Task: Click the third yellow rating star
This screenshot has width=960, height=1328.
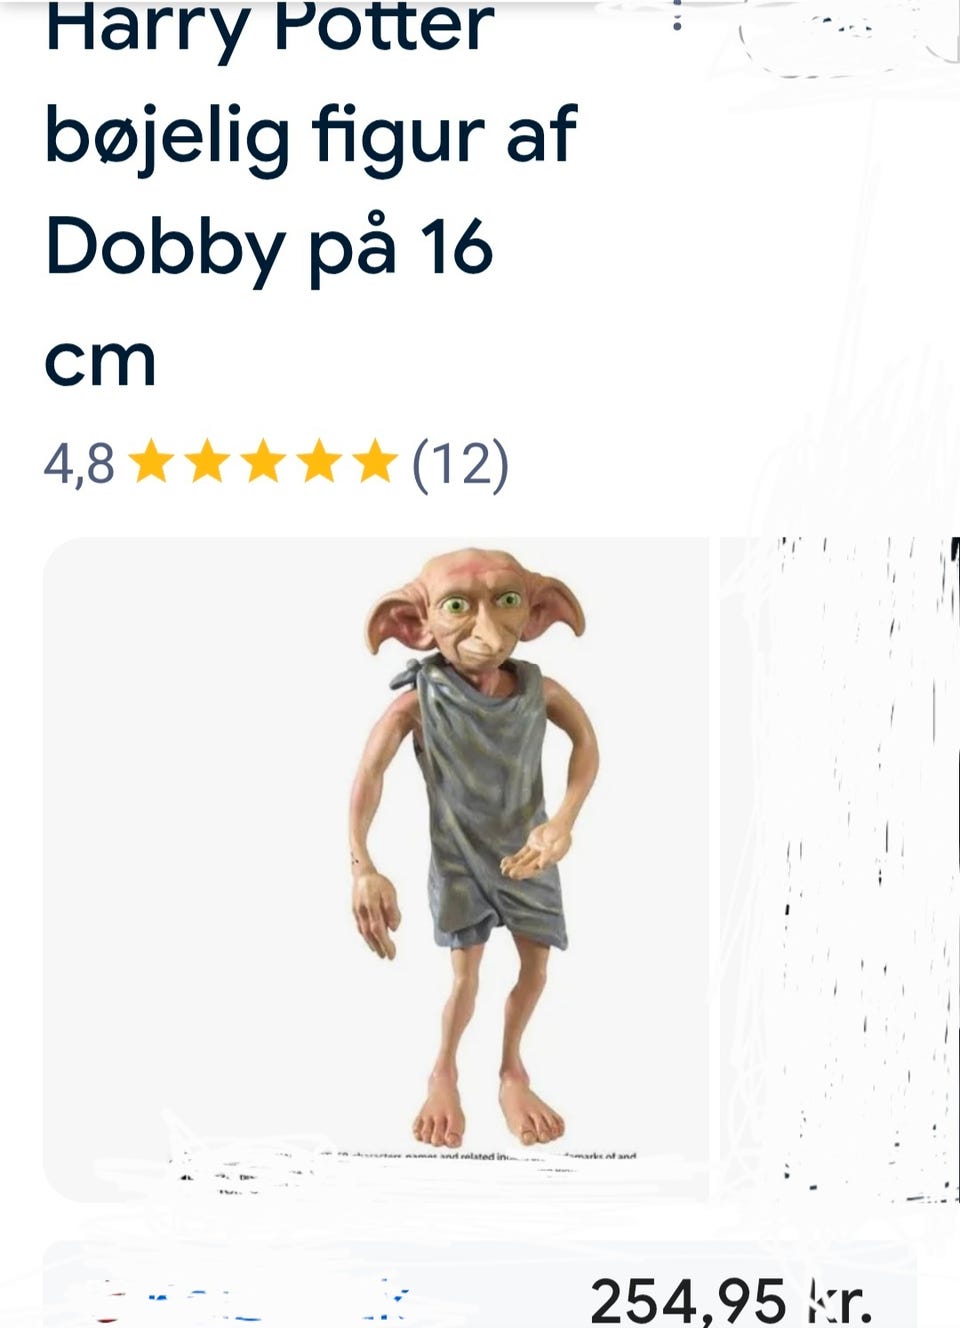Action: 264,464
